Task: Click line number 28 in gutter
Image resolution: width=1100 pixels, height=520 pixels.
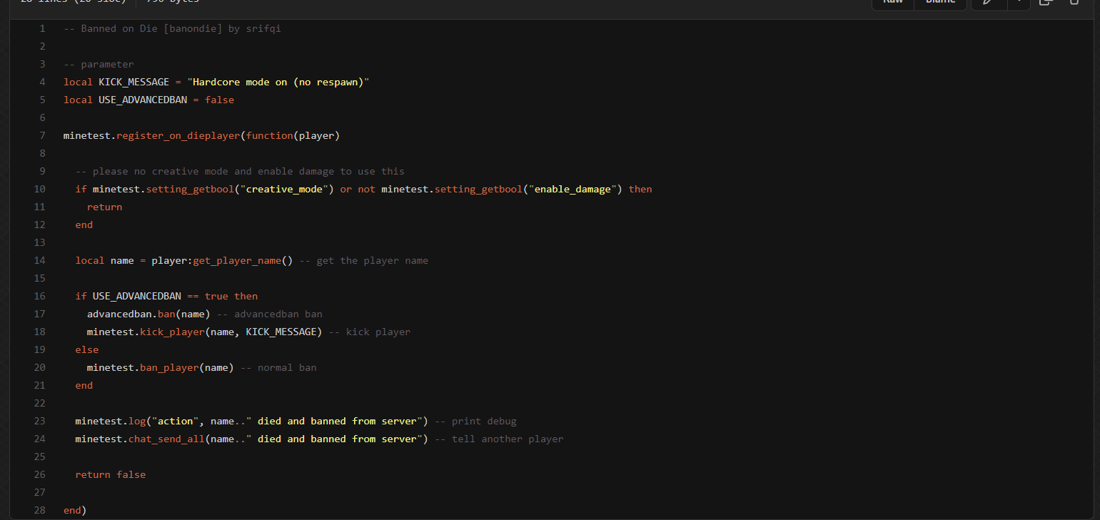Action: click(x=40, y=510)
